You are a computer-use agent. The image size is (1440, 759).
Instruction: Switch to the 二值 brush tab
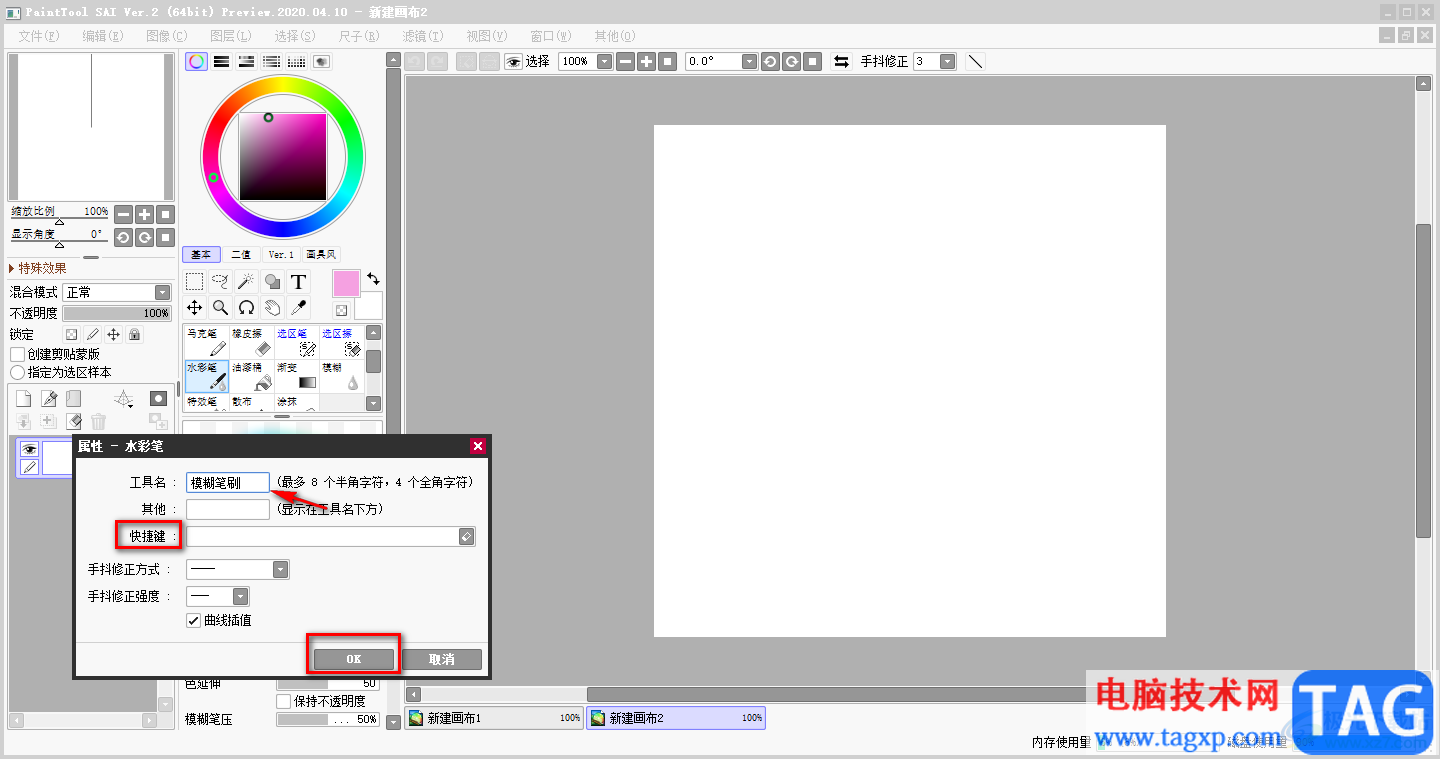[242, 254]
